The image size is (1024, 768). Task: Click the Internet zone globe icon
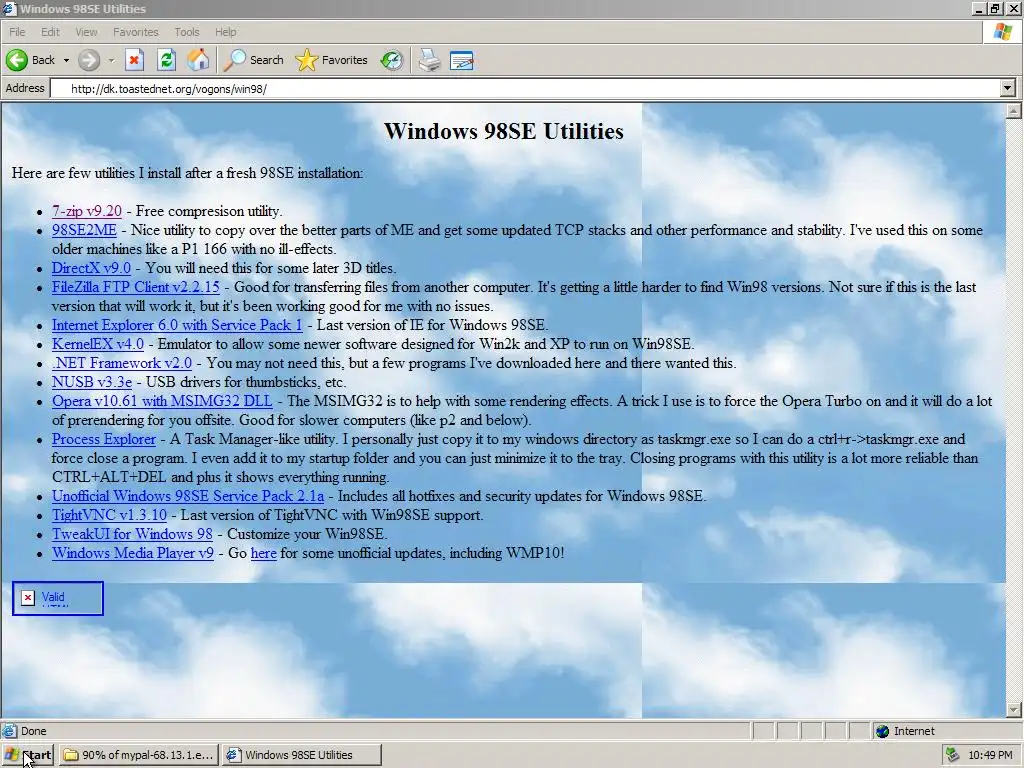click(882, 731)
